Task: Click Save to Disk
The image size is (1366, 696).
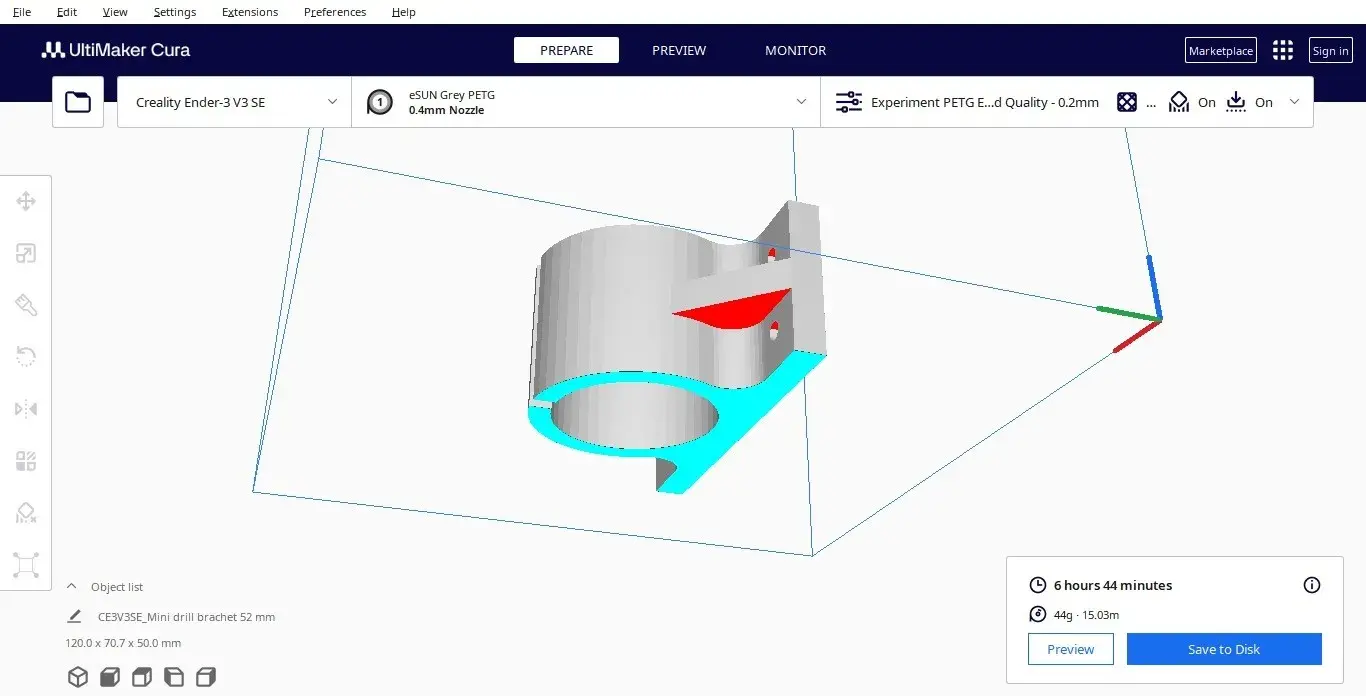Action: (1224, 649)
